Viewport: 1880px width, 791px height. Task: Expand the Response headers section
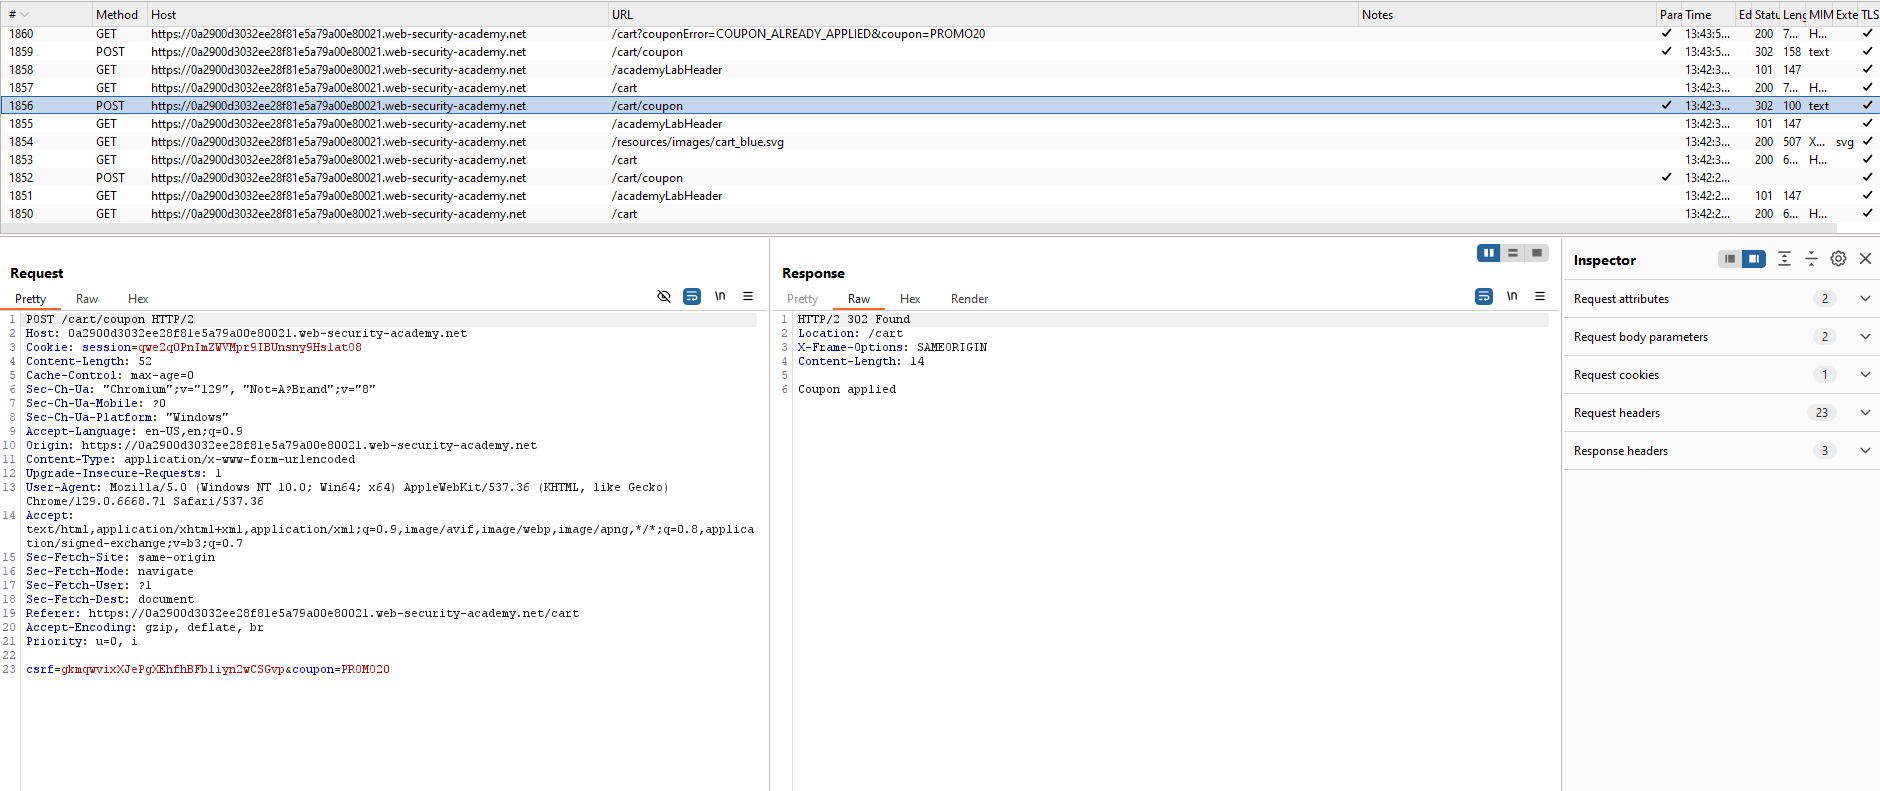(x=1865, y=451)
